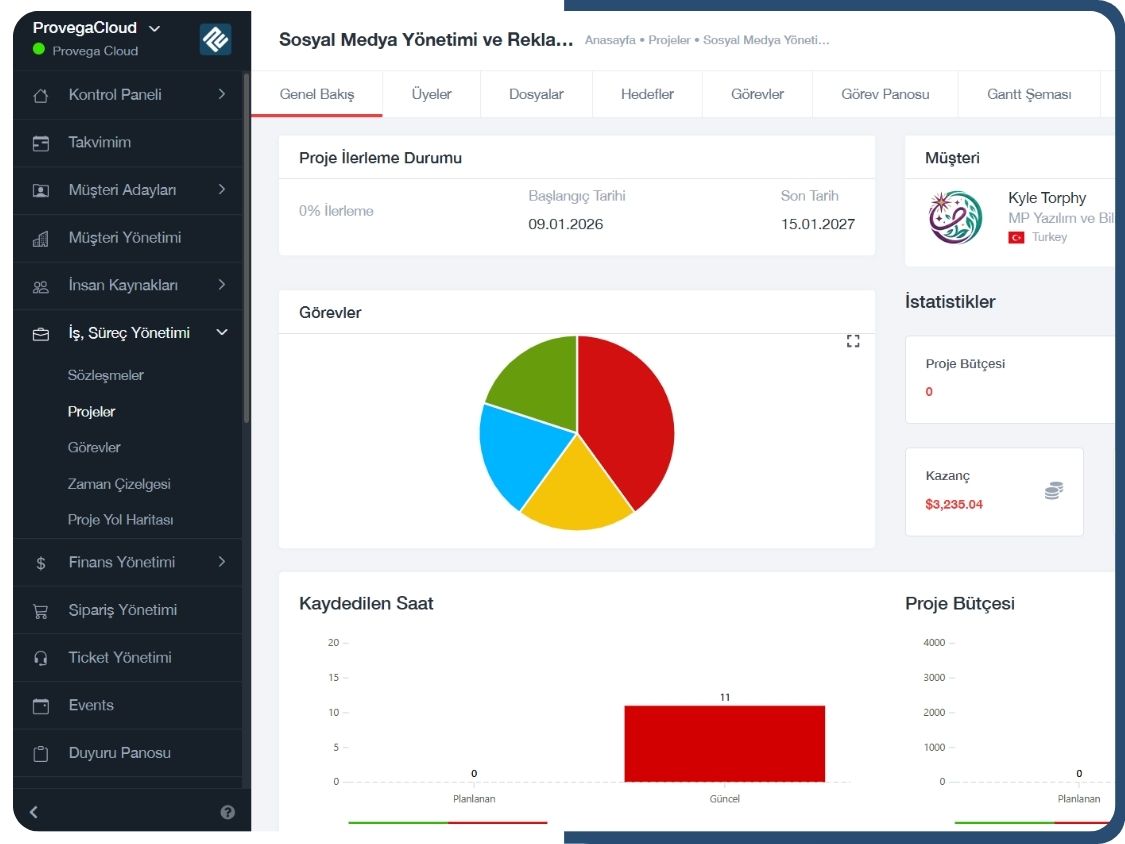
Task: Click the Kazanç coins icon
Action: point(1053,490)
